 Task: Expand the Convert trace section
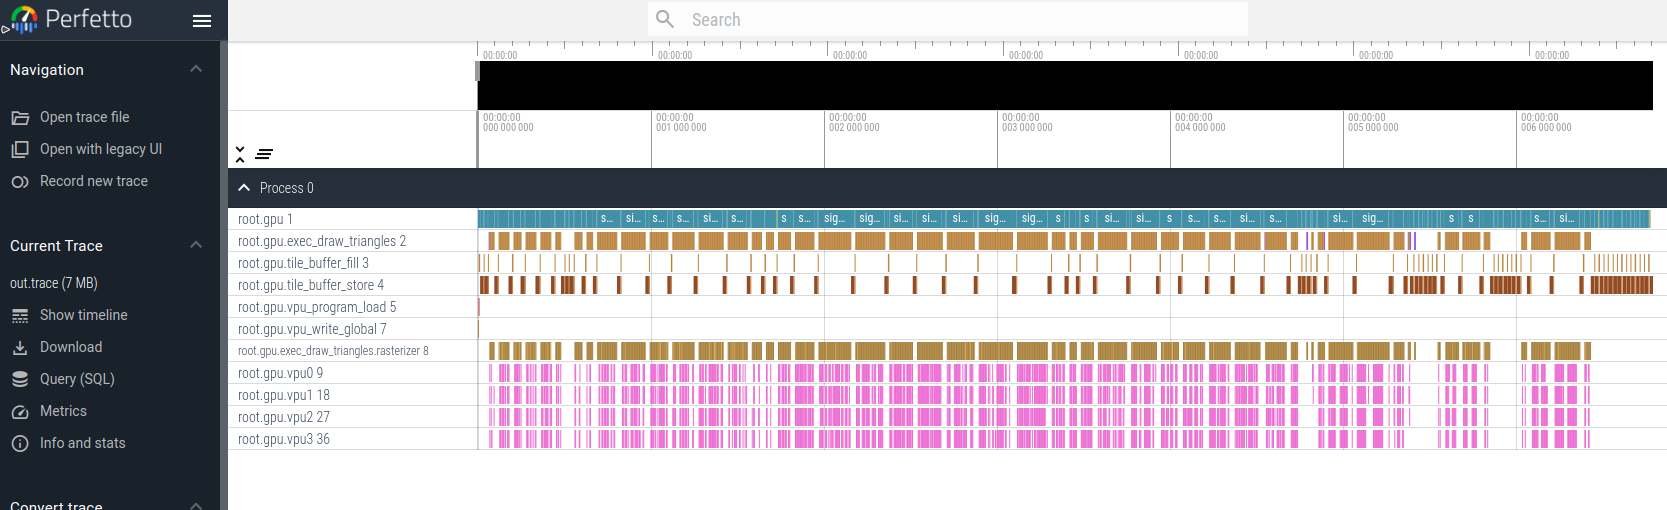[x=196, y=505]
